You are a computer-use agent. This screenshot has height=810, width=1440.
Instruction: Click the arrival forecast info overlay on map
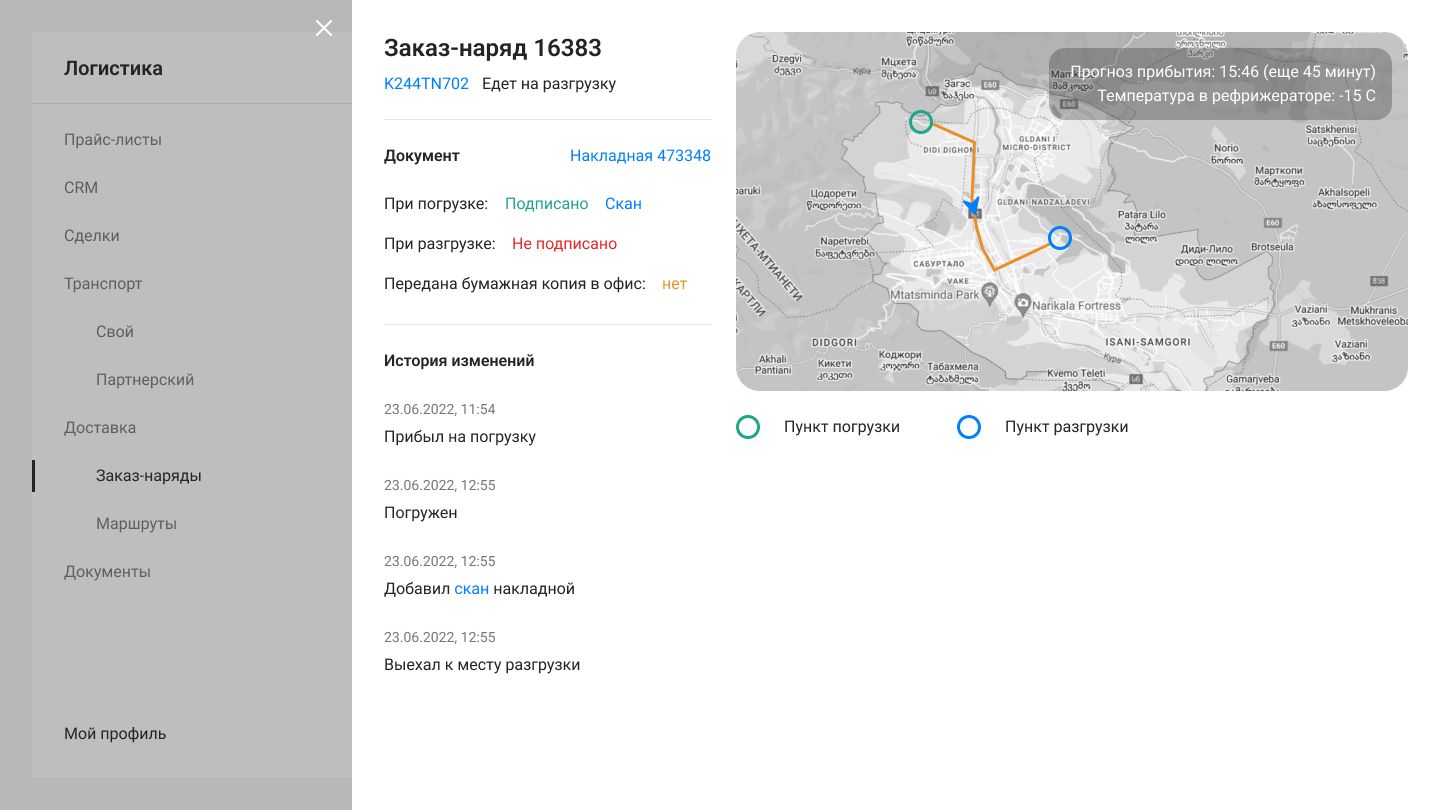click(x=1220, y=84)
